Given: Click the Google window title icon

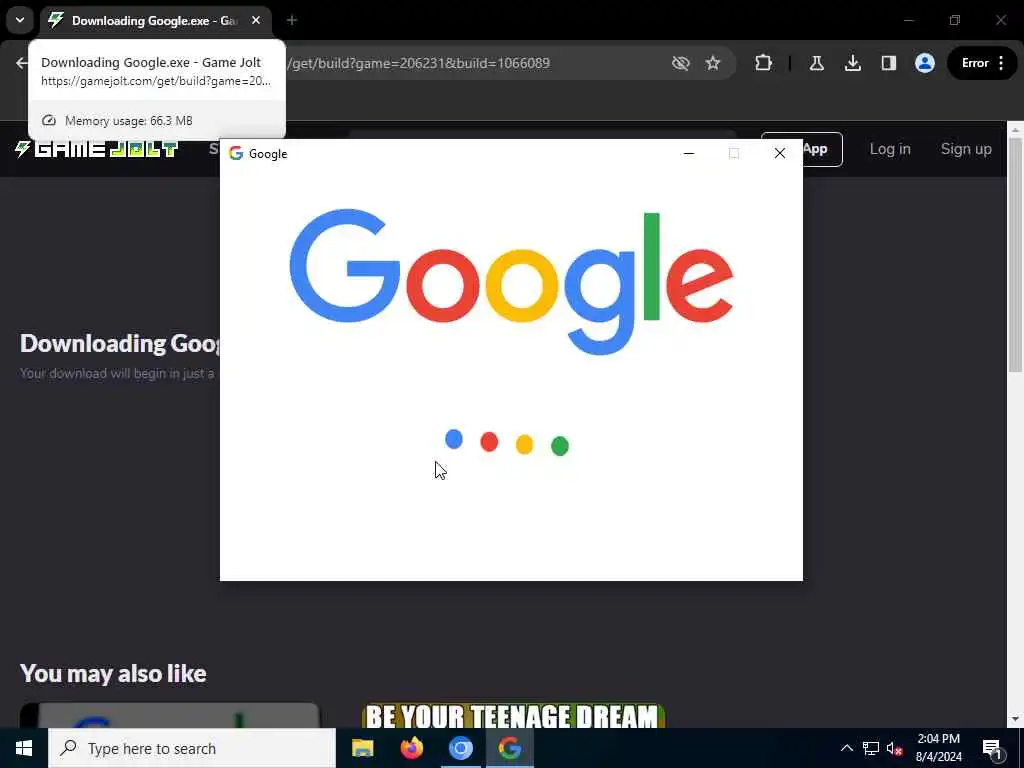Looking at the screenshot, I should pos(236,153).
